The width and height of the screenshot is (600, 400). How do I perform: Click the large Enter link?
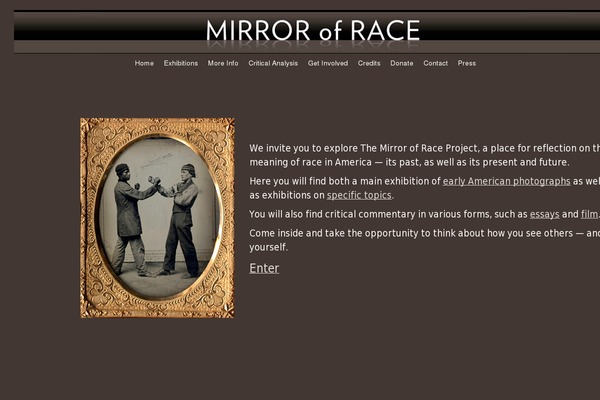click(x=264, y=268)
